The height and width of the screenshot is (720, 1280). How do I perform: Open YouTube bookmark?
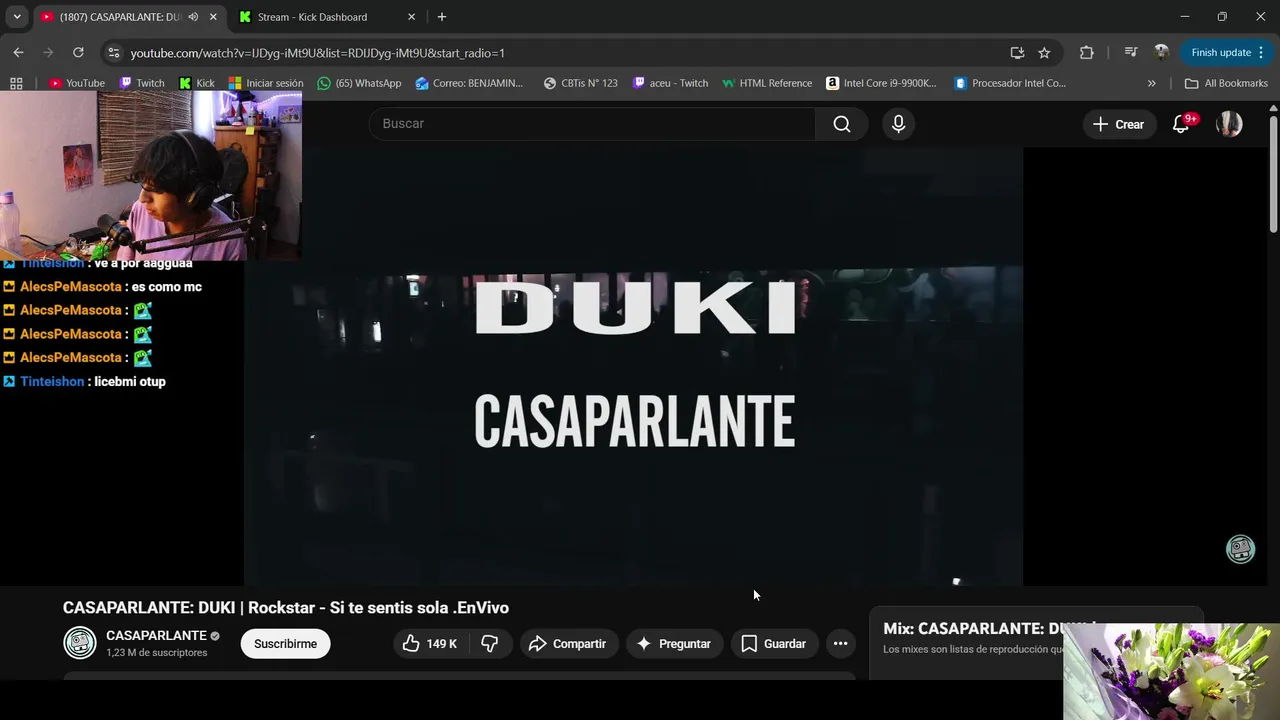pos(77,83)
